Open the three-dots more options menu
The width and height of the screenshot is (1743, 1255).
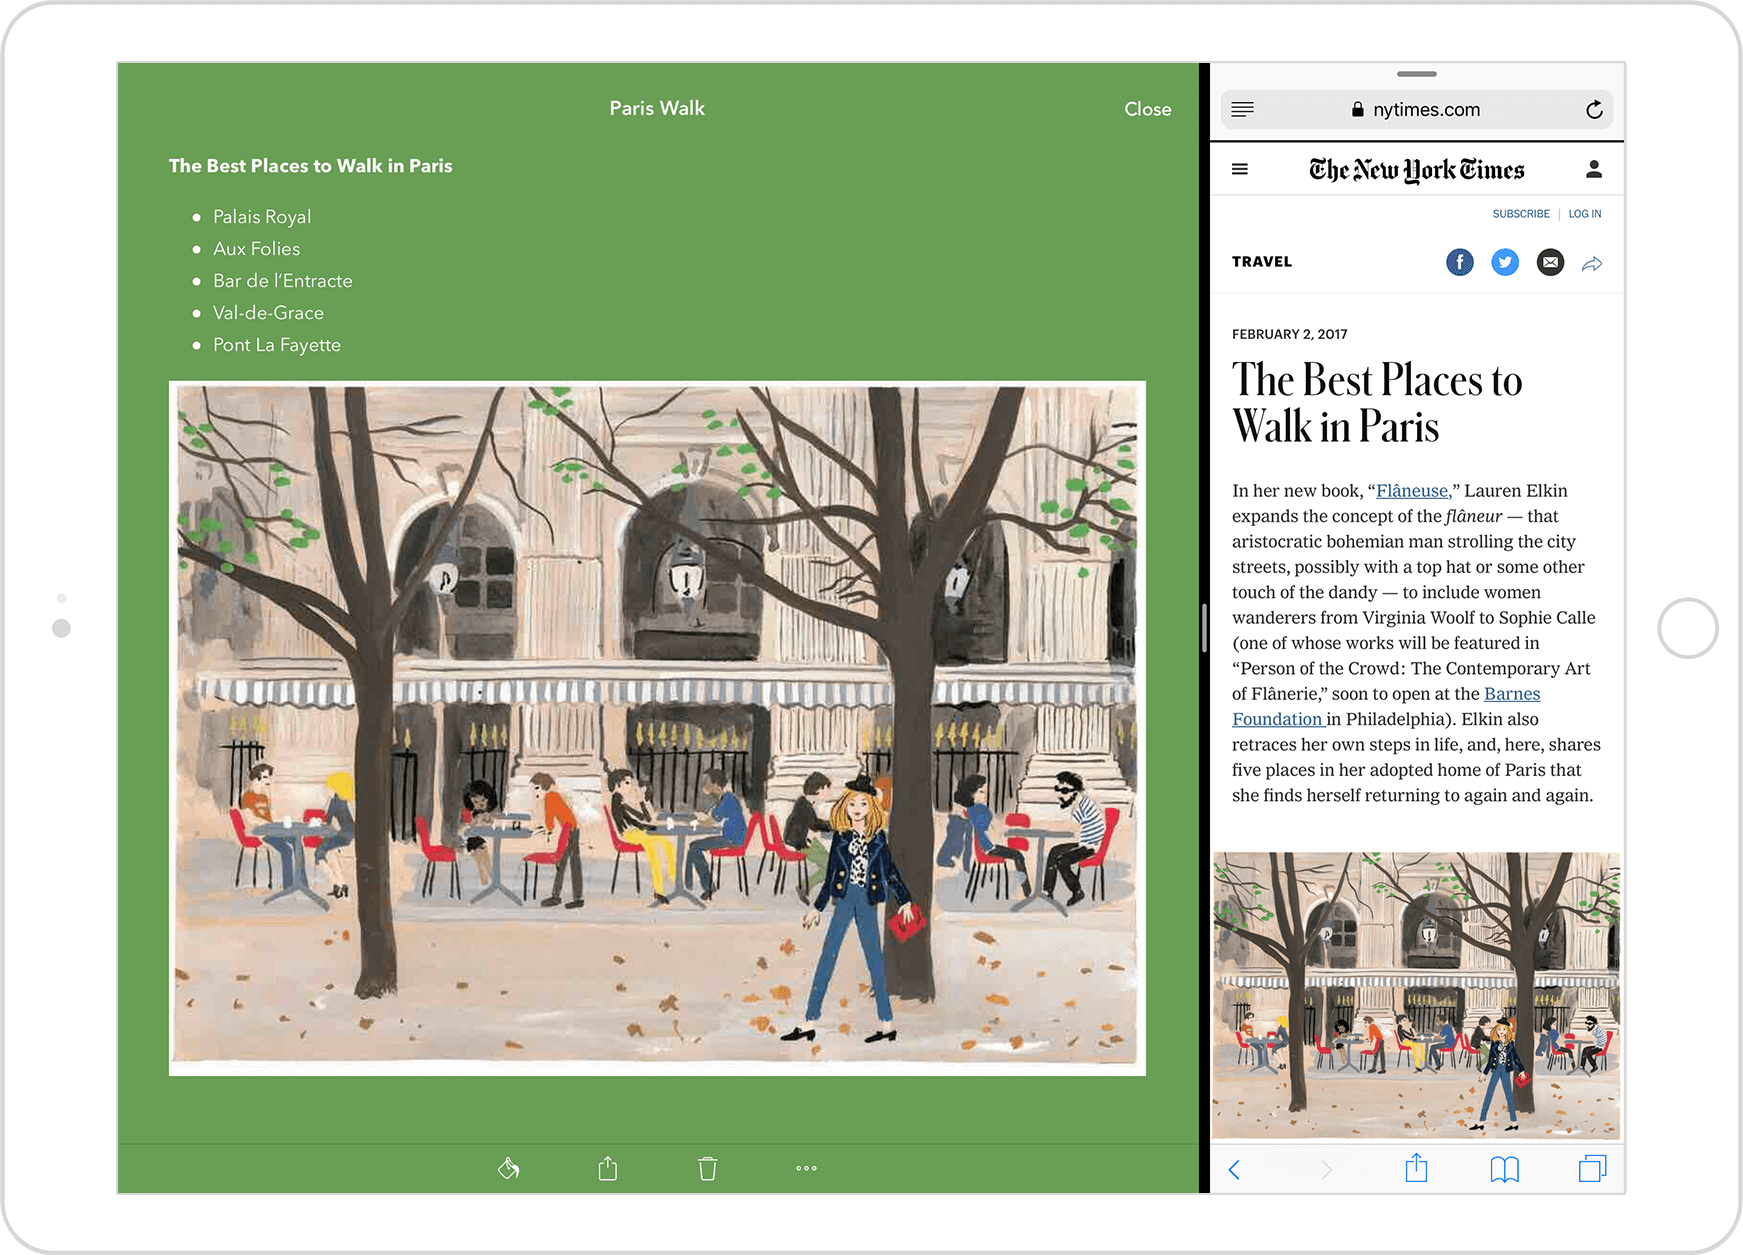[806, 1168]
